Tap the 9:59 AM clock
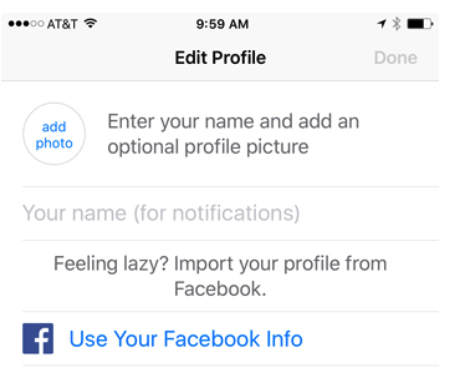The height and width of the screenshot is (390, 466). pos(222,24)
